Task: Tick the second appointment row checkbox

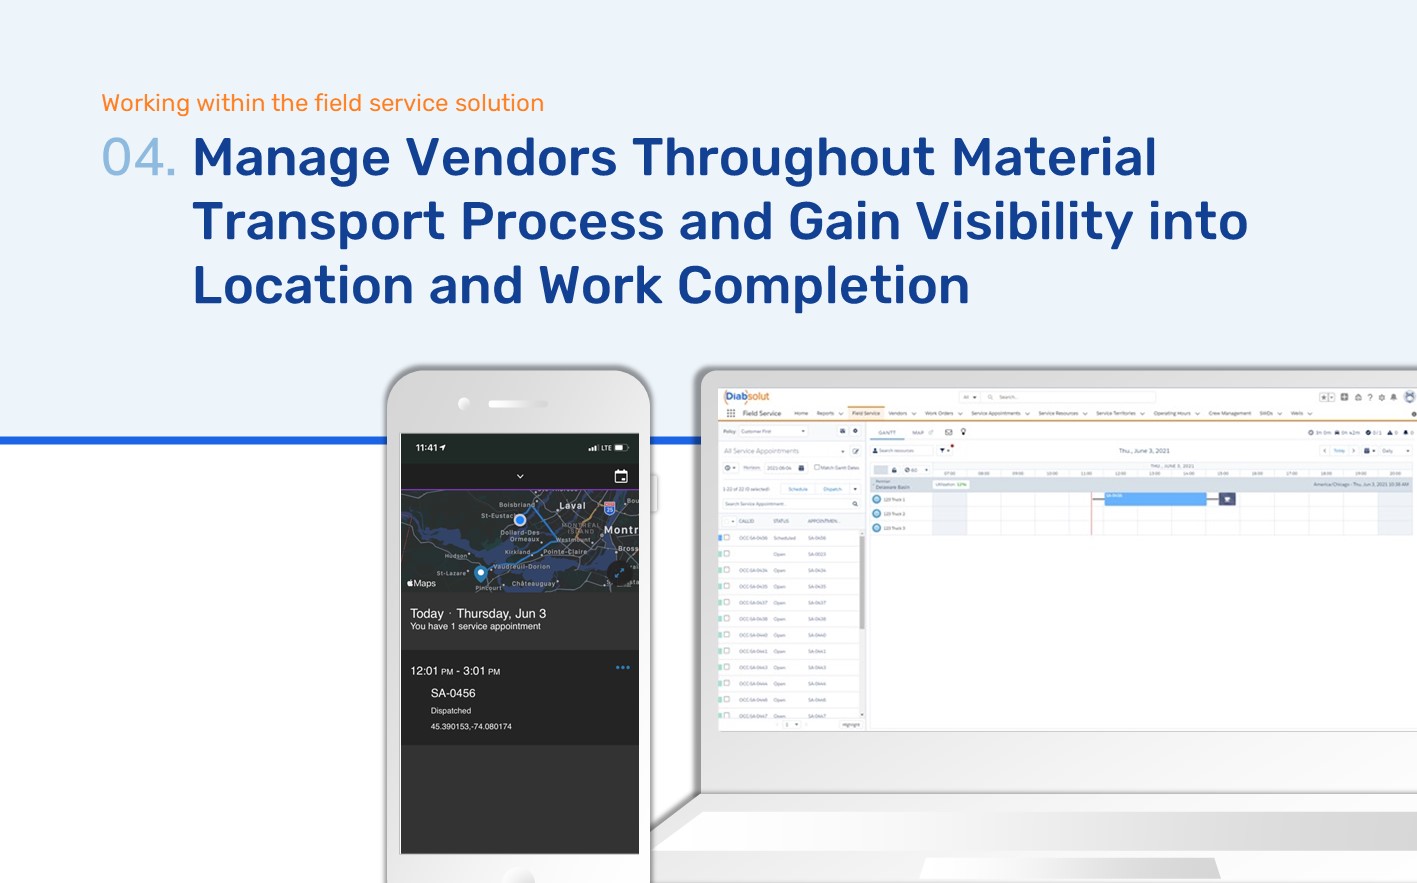Action: point(727,554)
